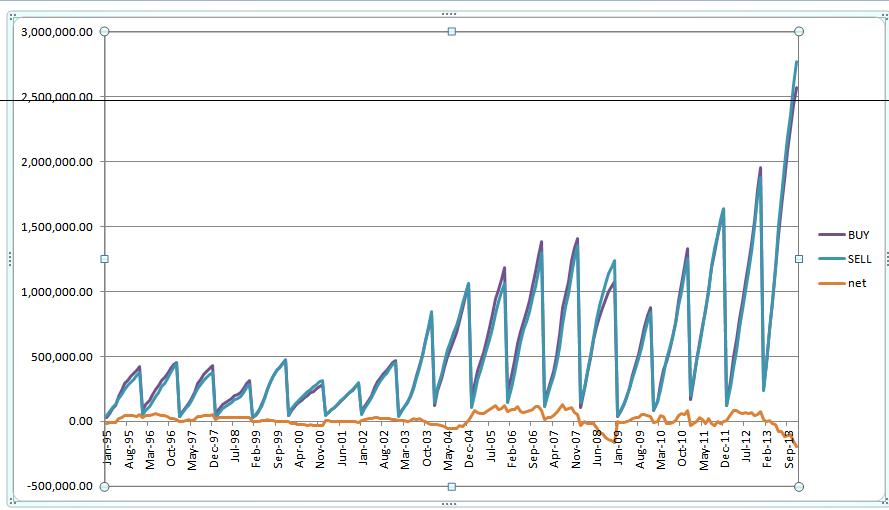Click the Oct-10 date label

pos(683,448)
